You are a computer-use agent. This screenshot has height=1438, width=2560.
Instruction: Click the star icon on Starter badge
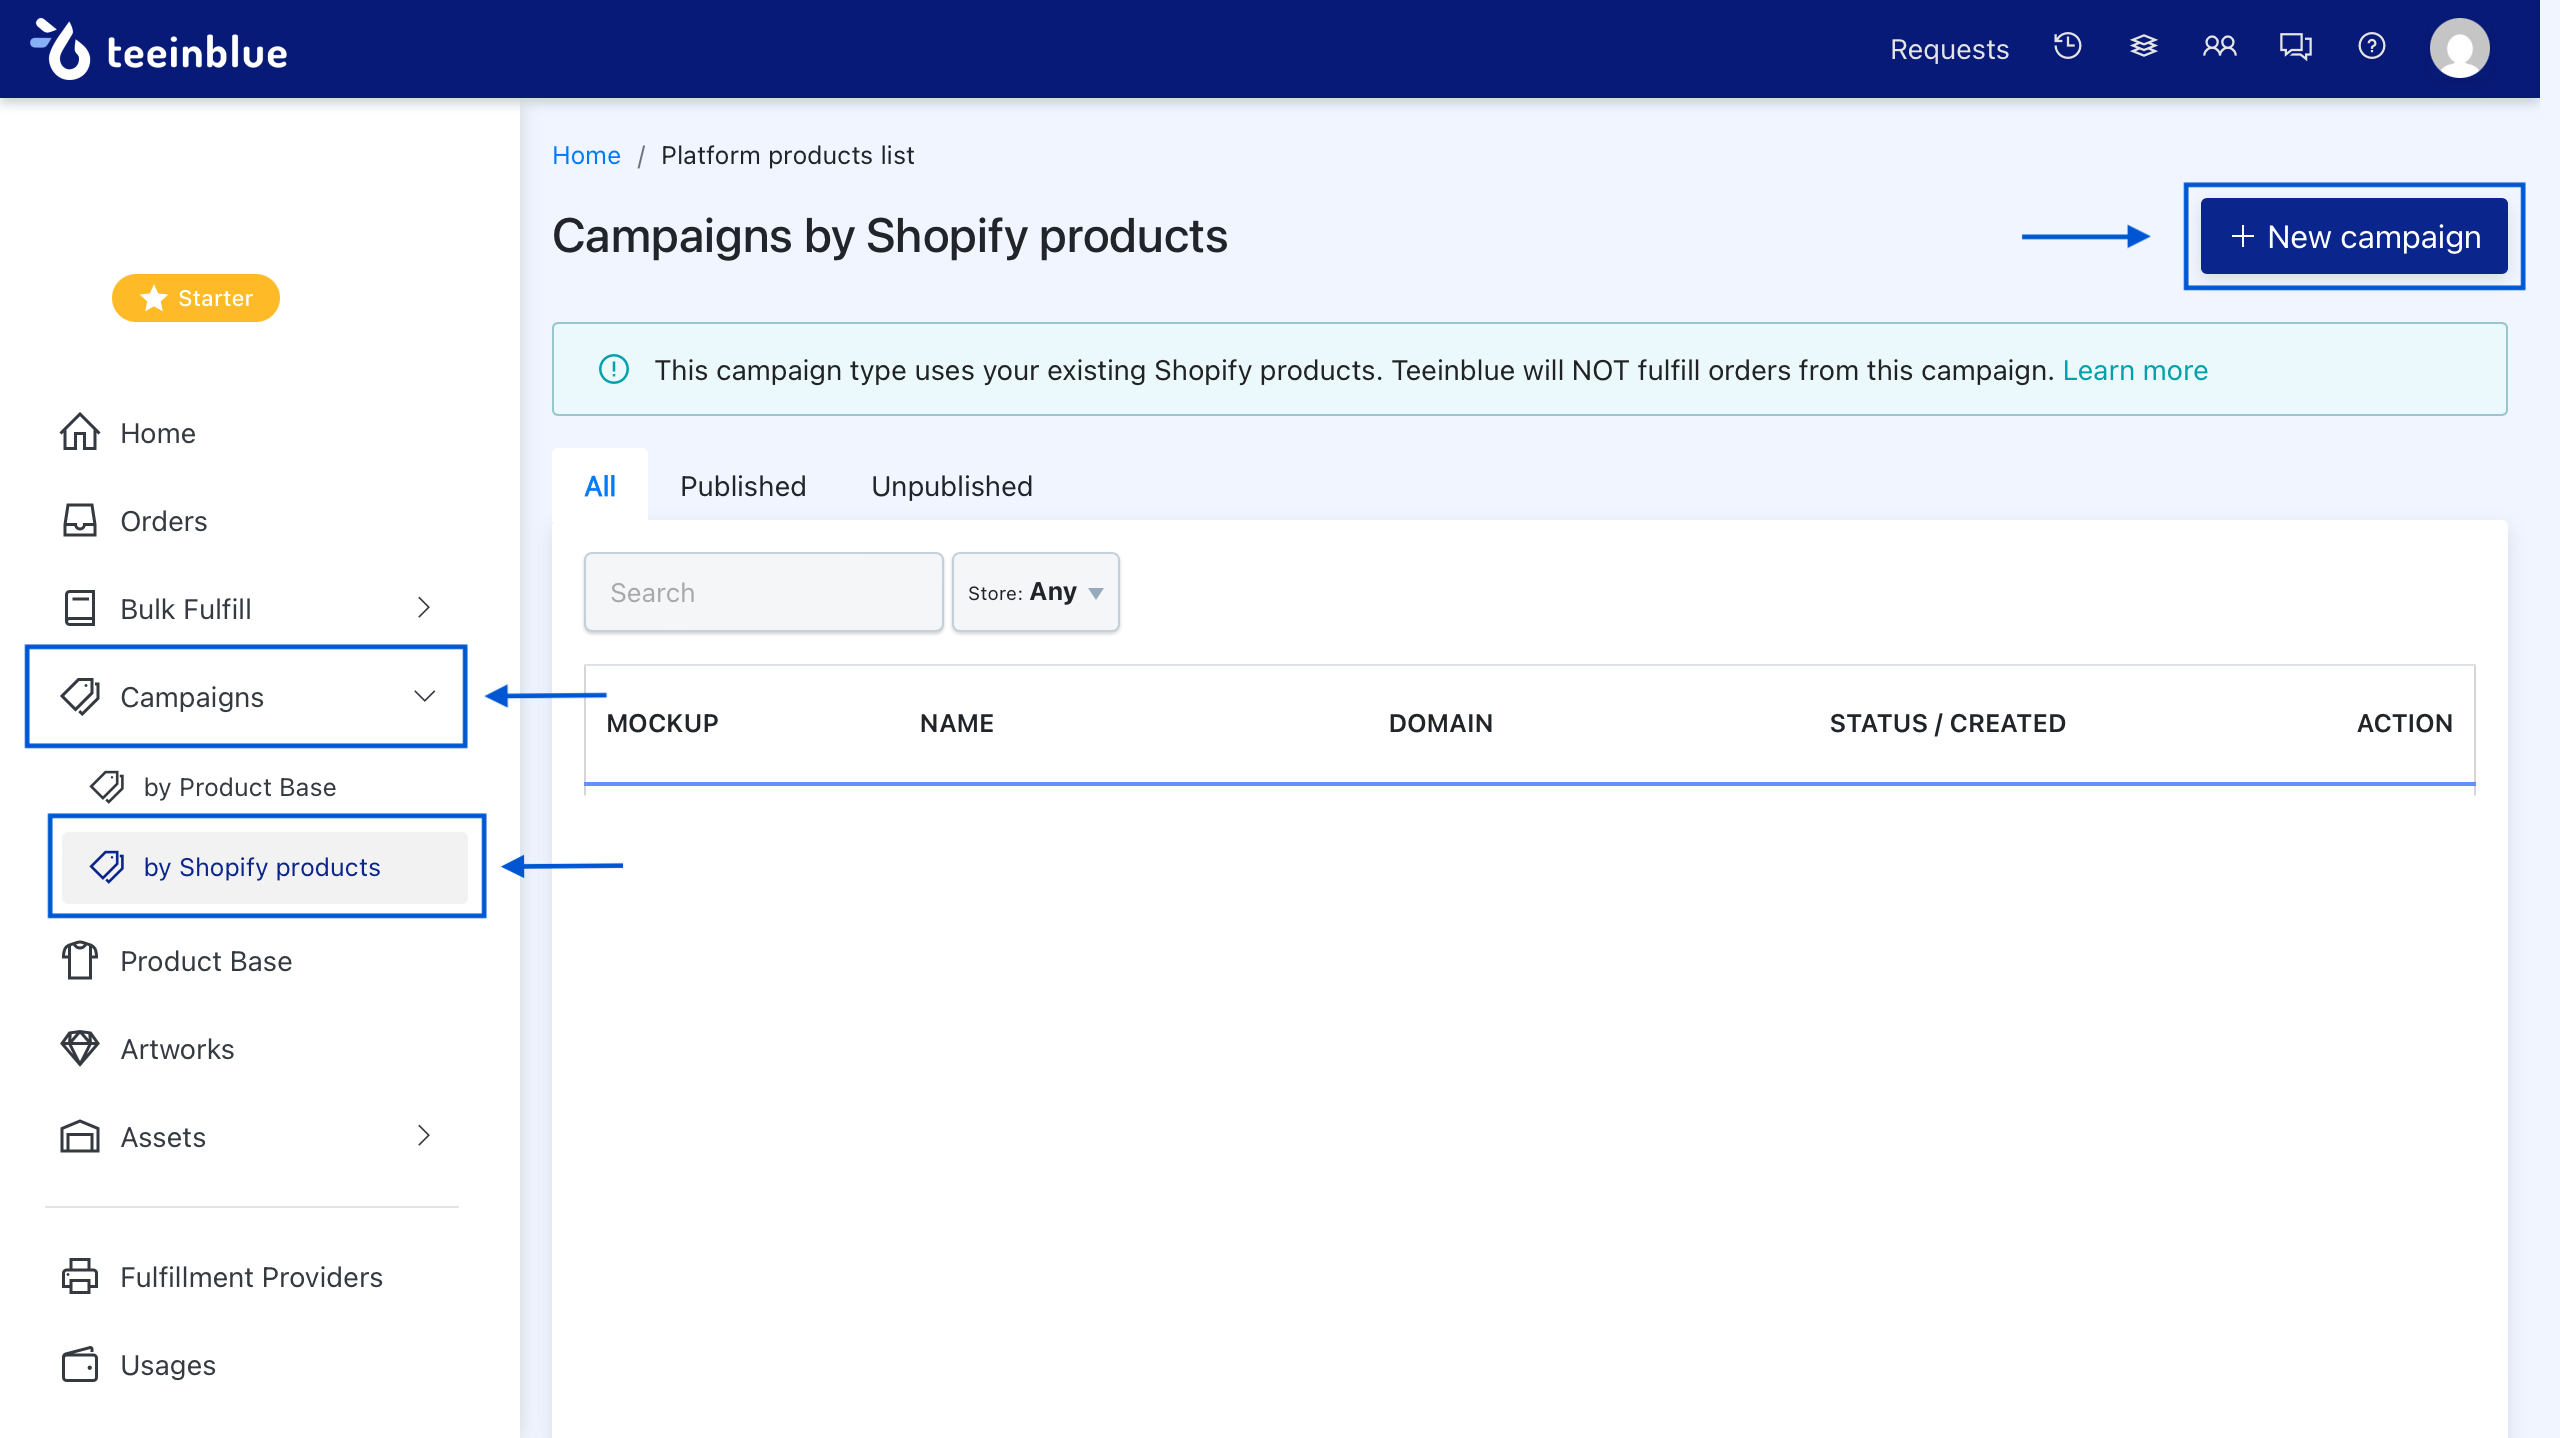153,298
